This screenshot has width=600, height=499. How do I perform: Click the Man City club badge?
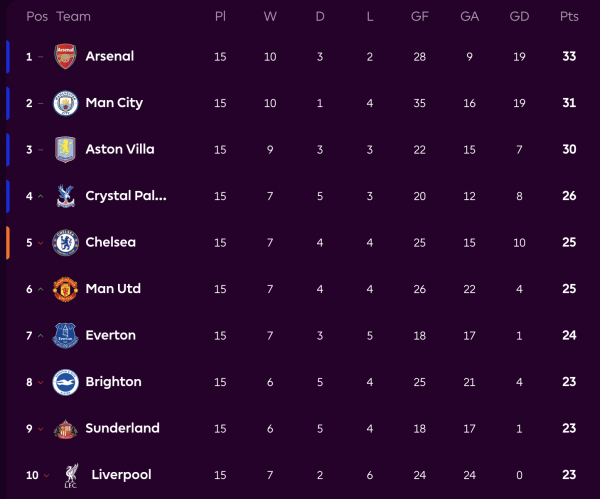pos(65,103)
